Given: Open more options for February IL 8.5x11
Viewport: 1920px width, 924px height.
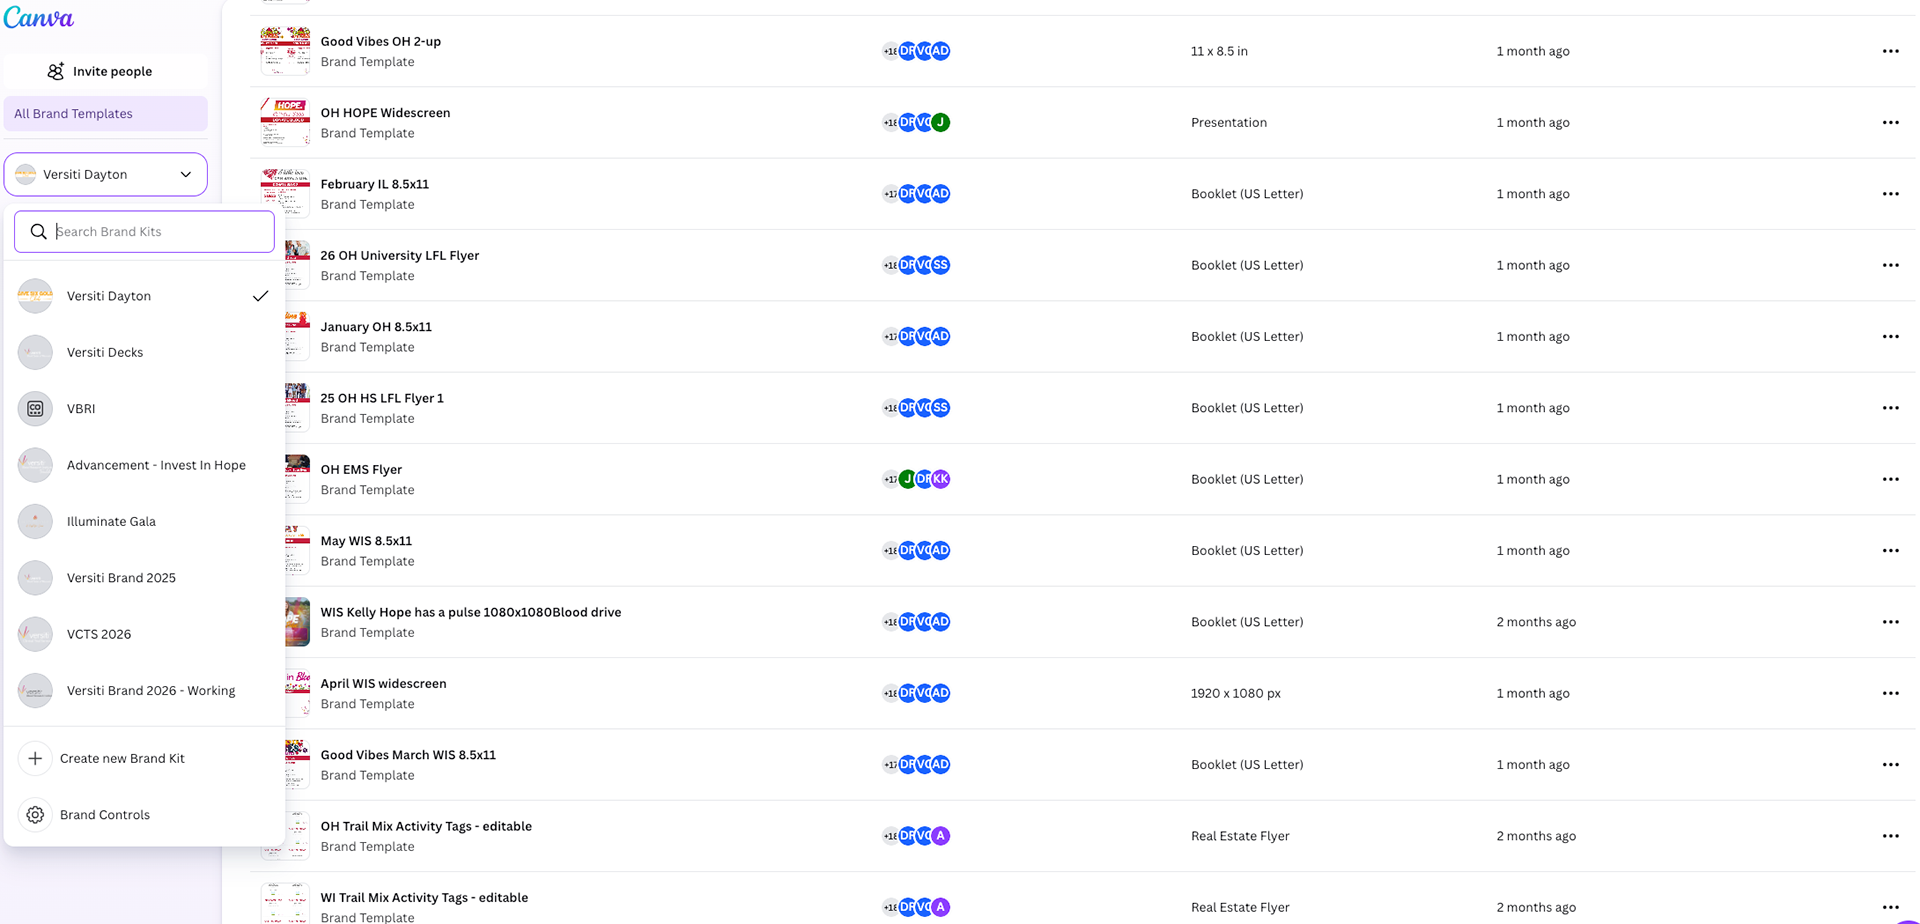Looking at the screenshot, I should click(1890, 194).
